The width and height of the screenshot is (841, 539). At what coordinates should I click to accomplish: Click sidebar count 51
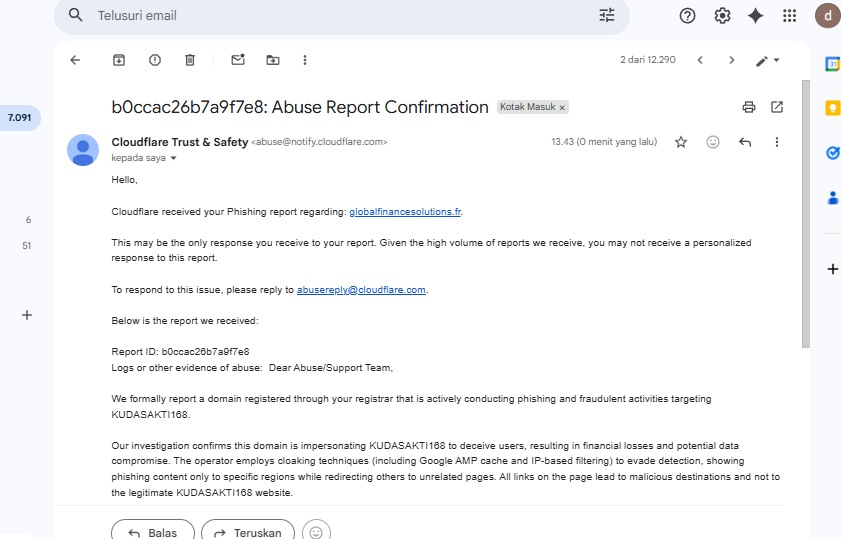point(27,246)
